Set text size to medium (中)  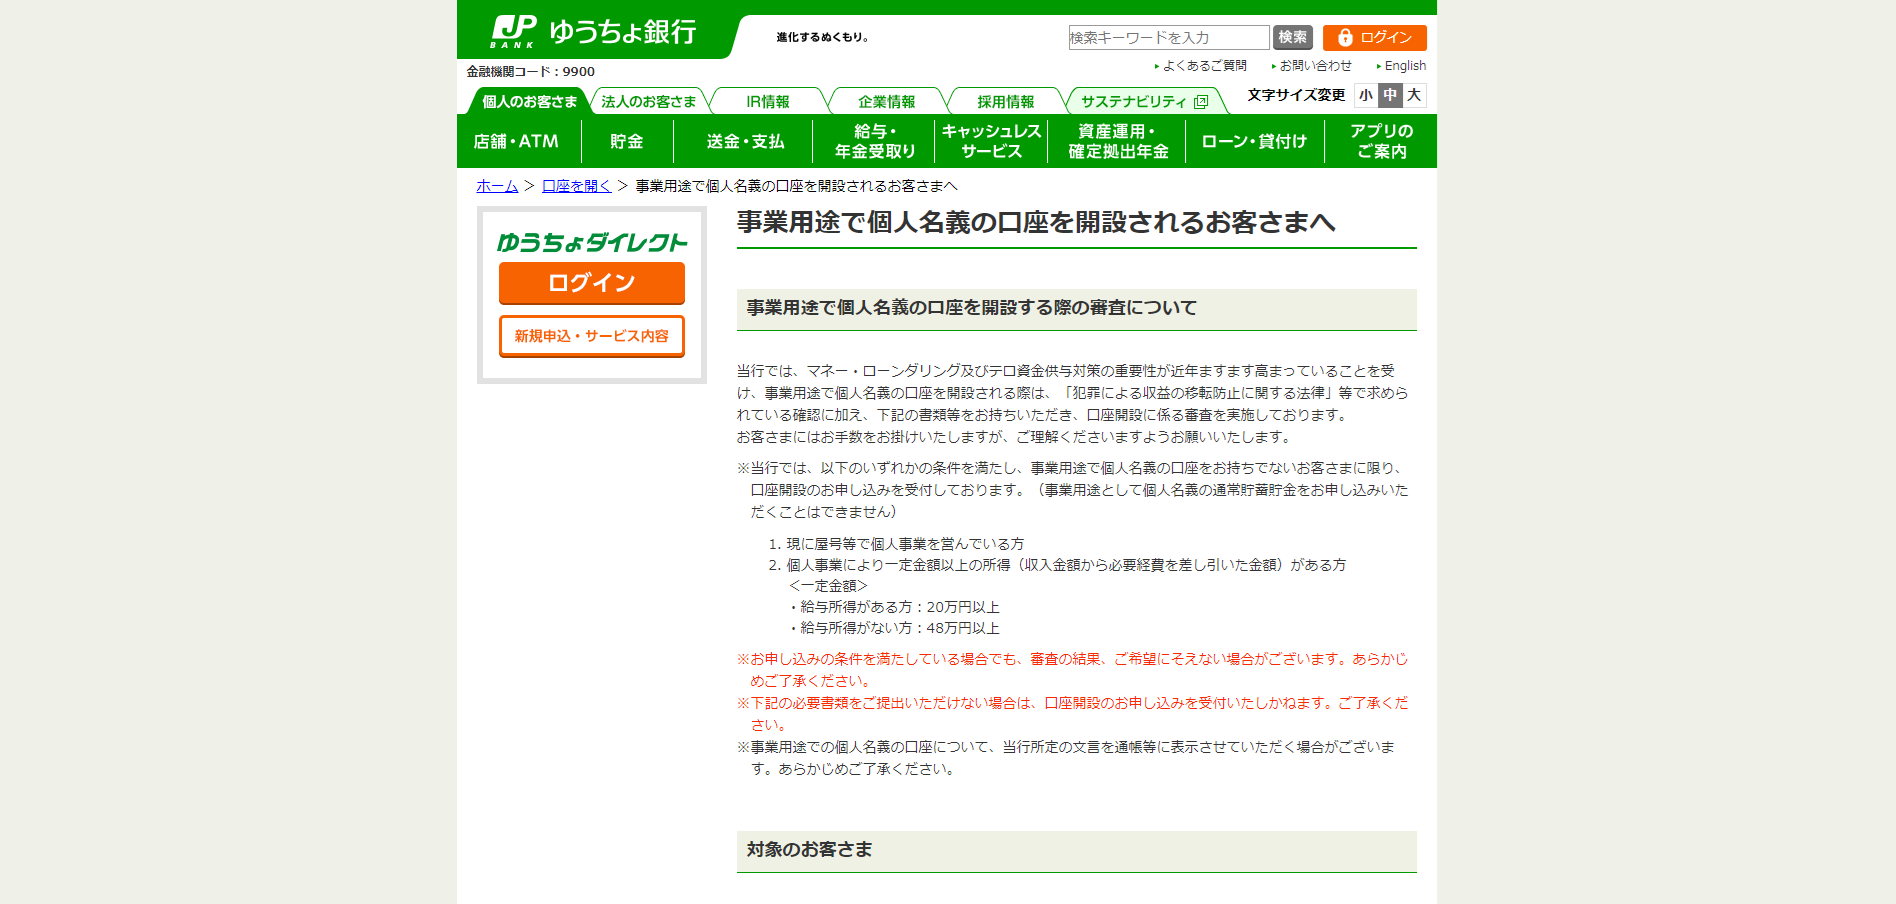(x=1390, y=95)
